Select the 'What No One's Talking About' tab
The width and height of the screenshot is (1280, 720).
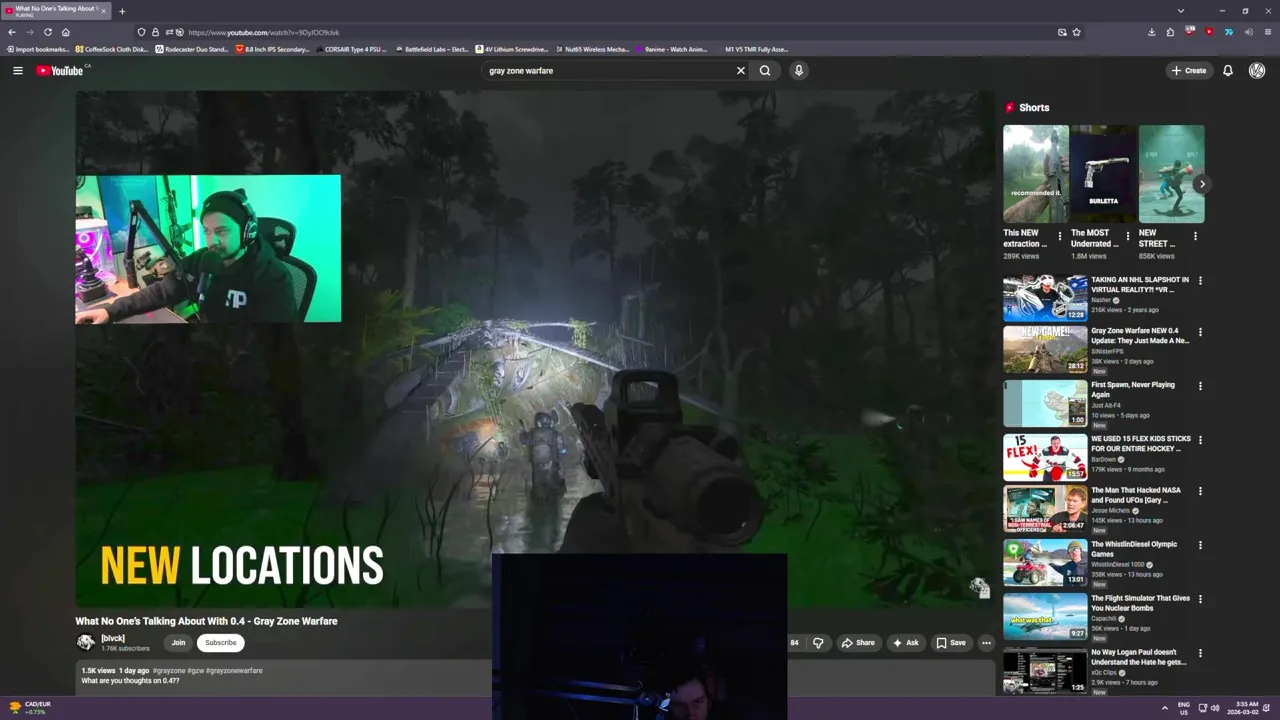pyautogui.click(x=56, y=10)
